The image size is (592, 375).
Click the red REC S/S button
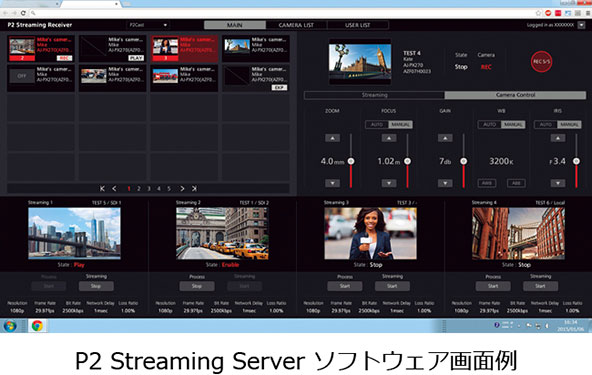coord(541,62)
